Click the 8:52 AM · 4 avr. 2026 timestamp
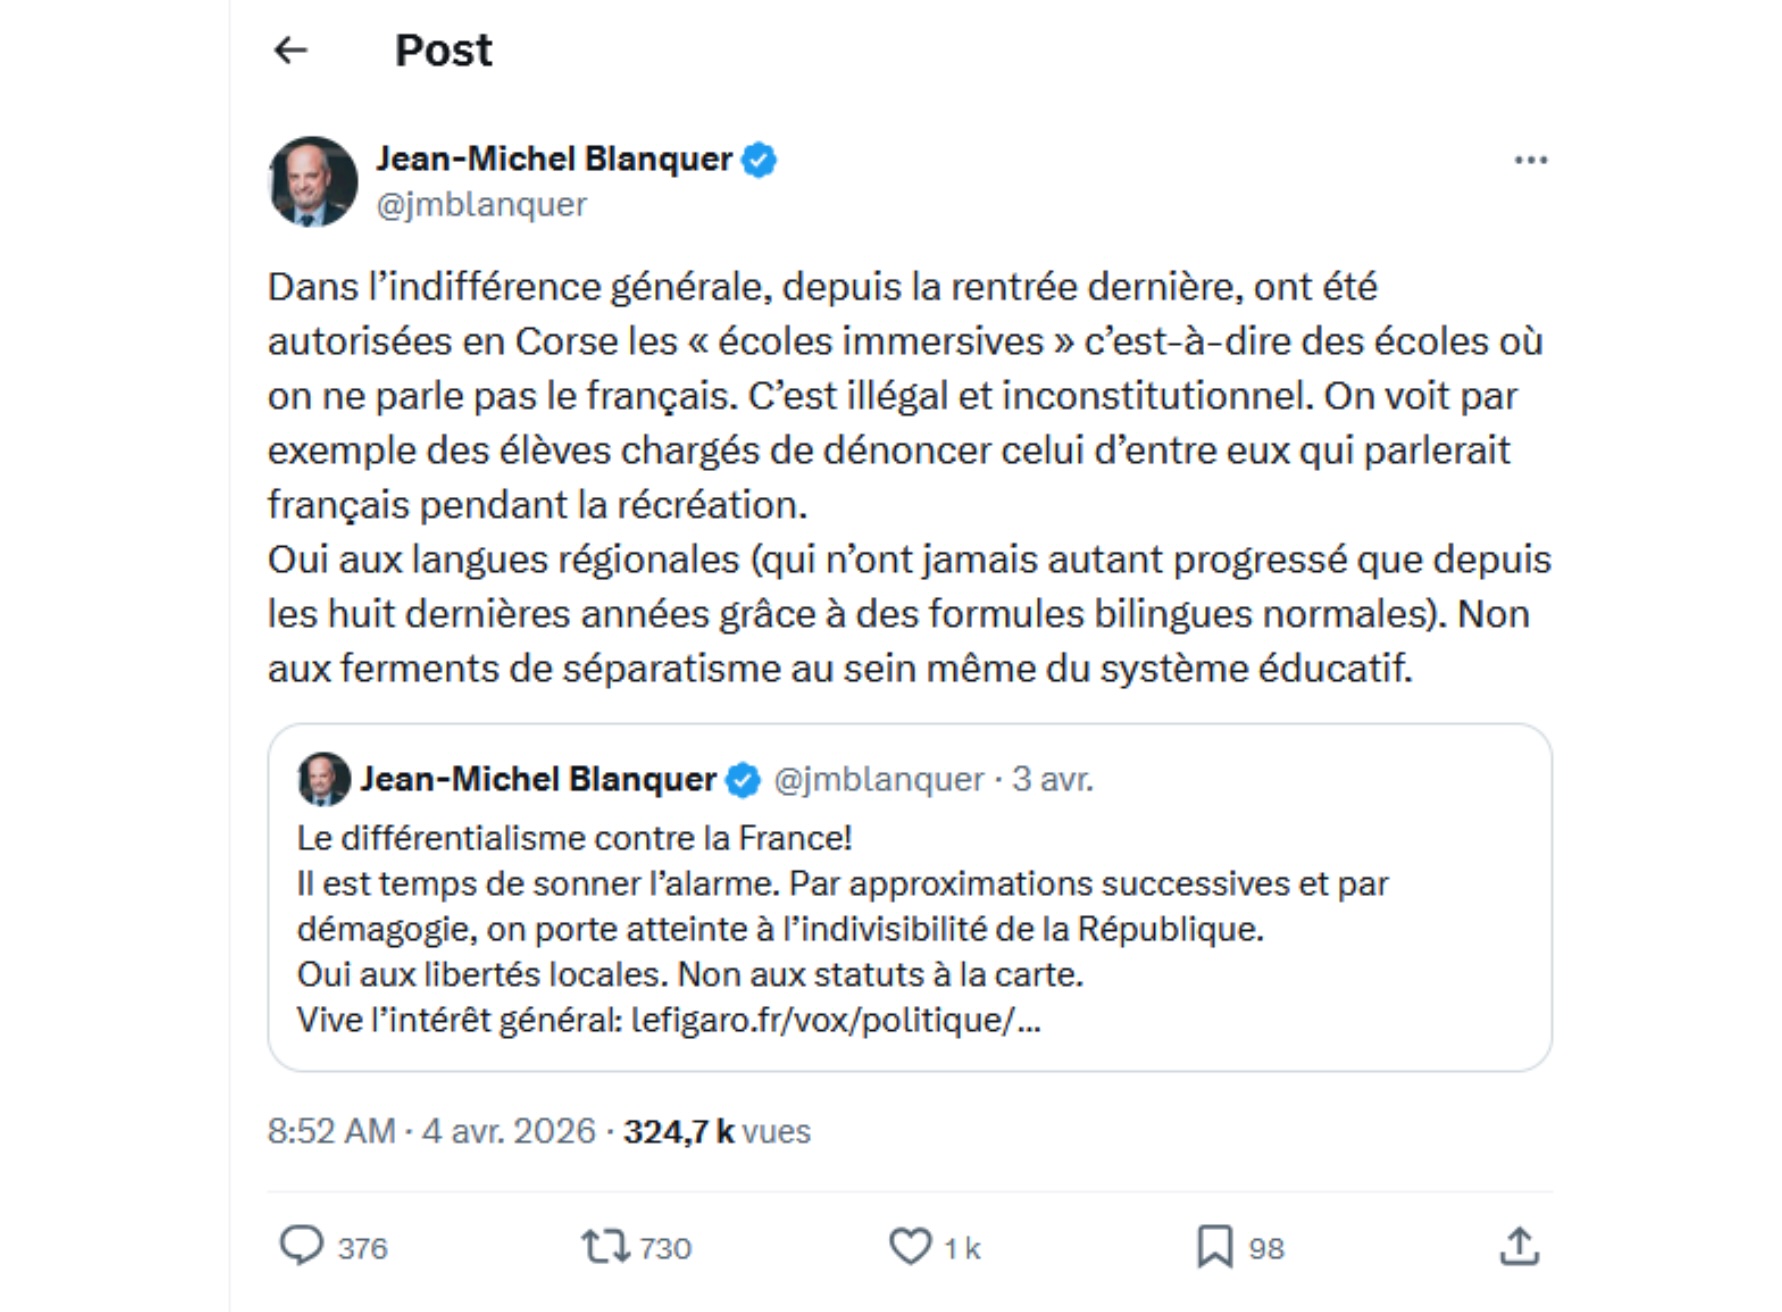This screenshot has width=1782, height=1312. point(431,1131)
